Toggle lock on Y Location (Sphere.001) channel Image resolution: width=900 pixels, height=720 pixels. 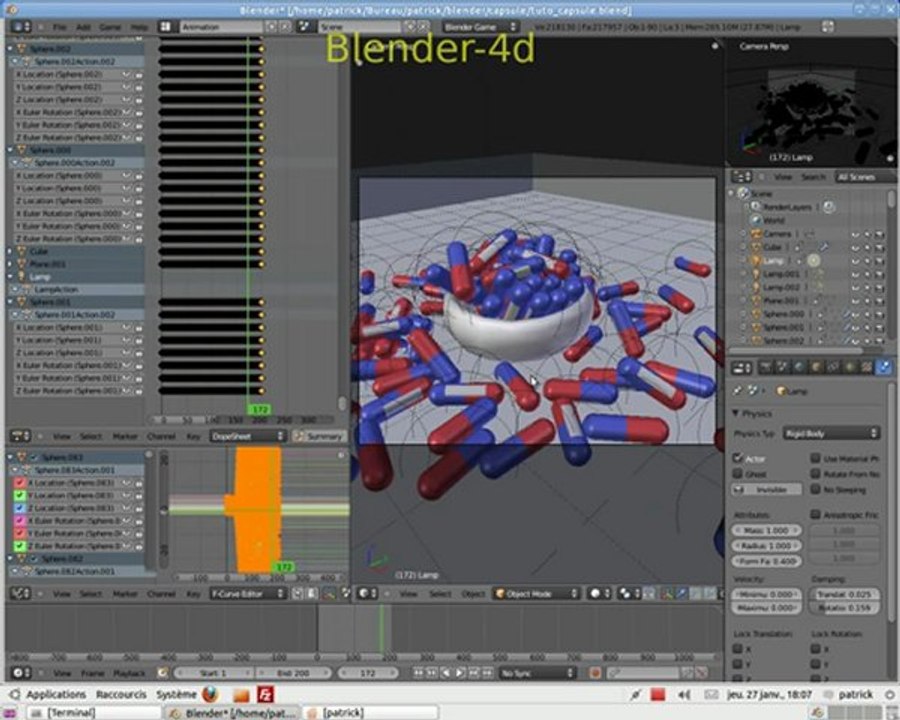click(x=138, y=340)
